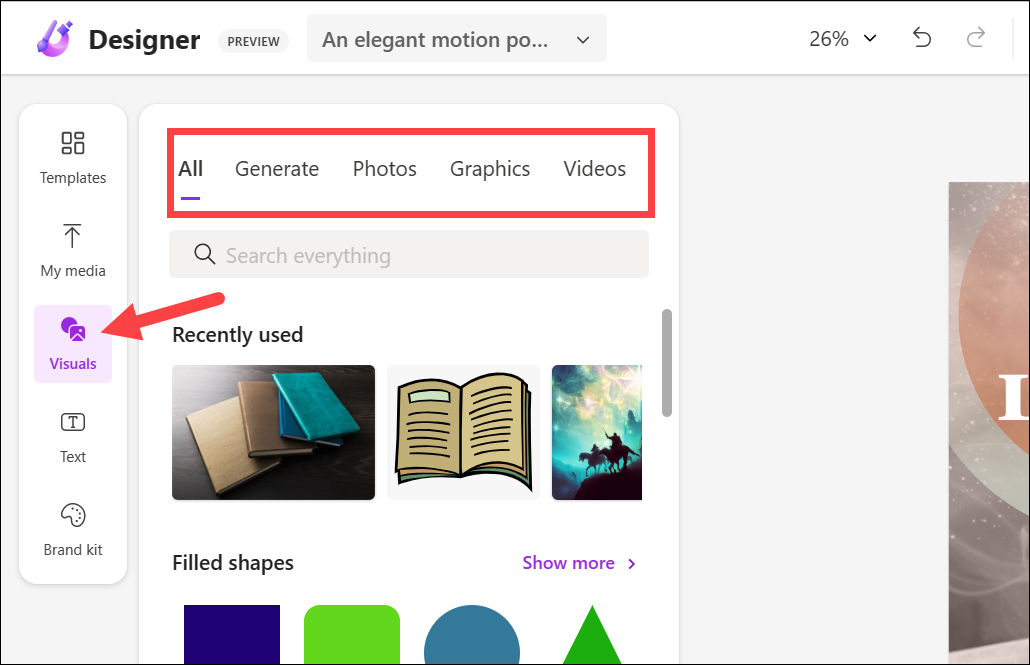The width and height of the screenshot is (1030, 665).
Task: Insert the green triangle shape
Action: [x=592, y=635]
